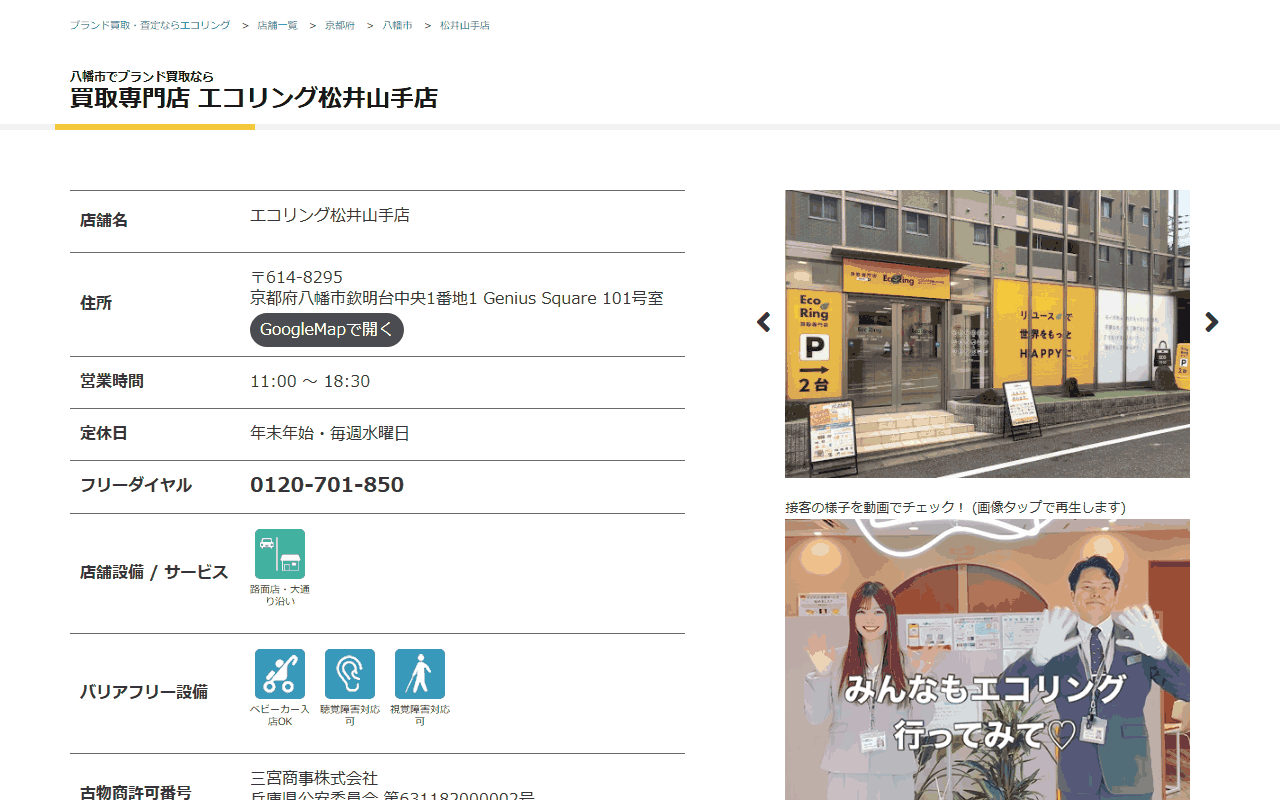1280x800 pixels.
Task: Click the 路面店・大通り沿い facility icon
Action: point(280,554)
